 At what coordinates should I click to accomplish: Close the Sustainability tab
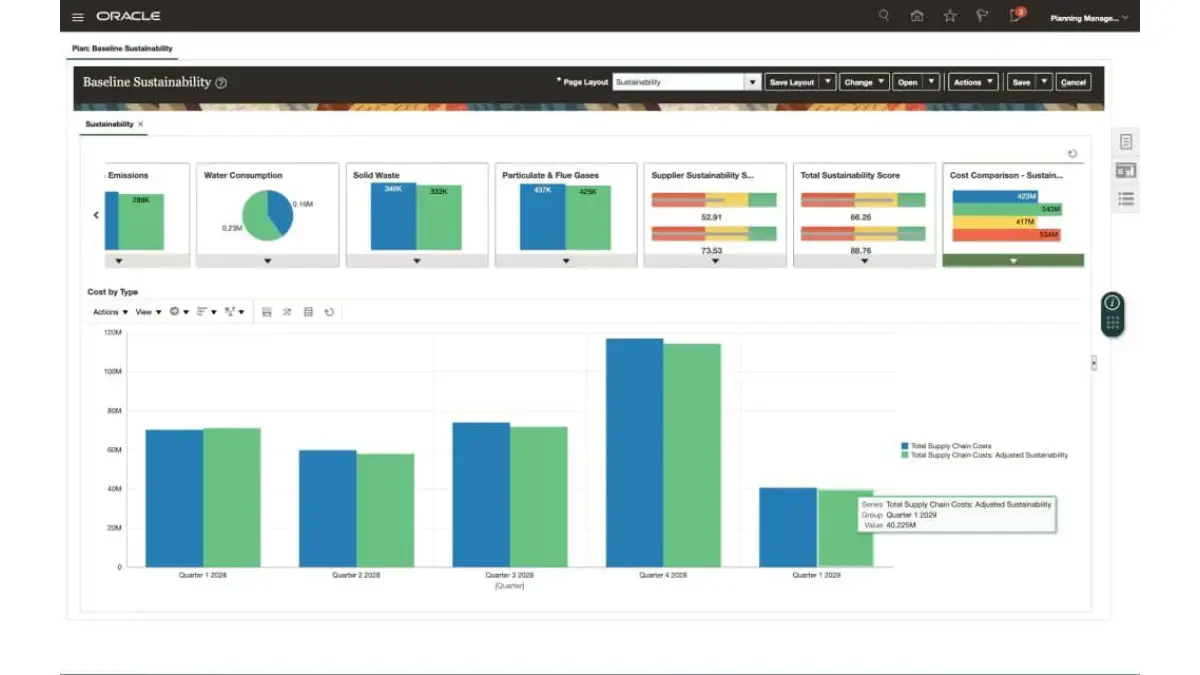coord(141,124)
